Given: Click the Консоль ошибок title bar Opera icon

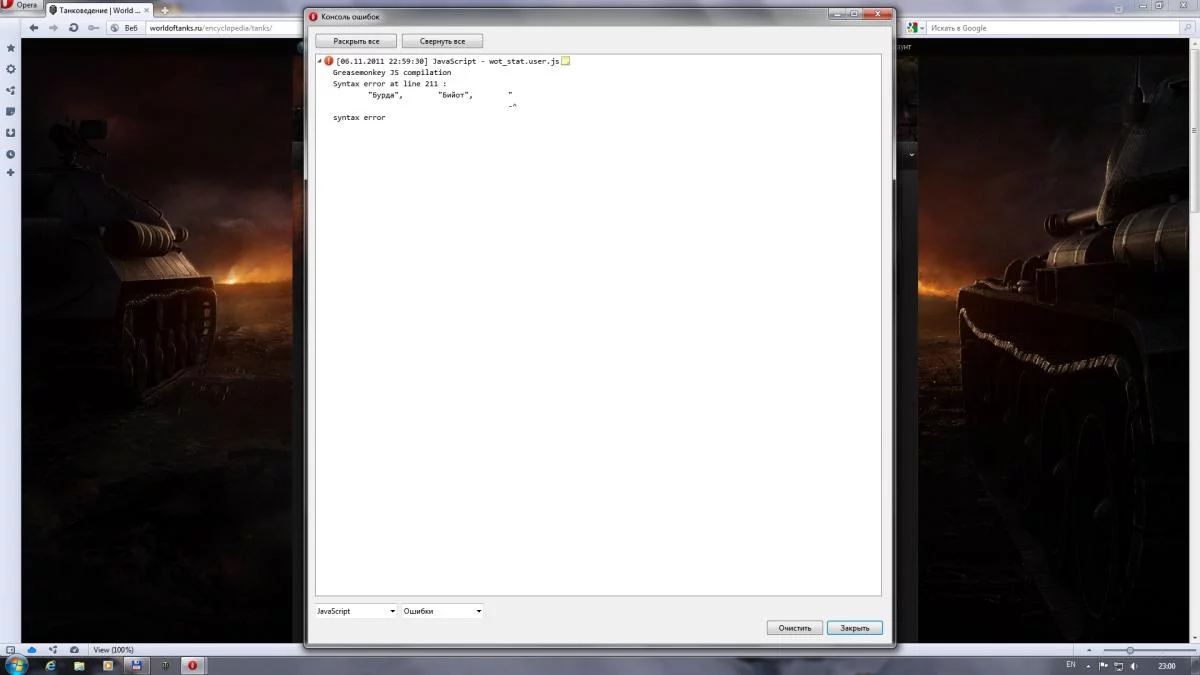Looking at the screenshot, I should click(x=313, y=17).
